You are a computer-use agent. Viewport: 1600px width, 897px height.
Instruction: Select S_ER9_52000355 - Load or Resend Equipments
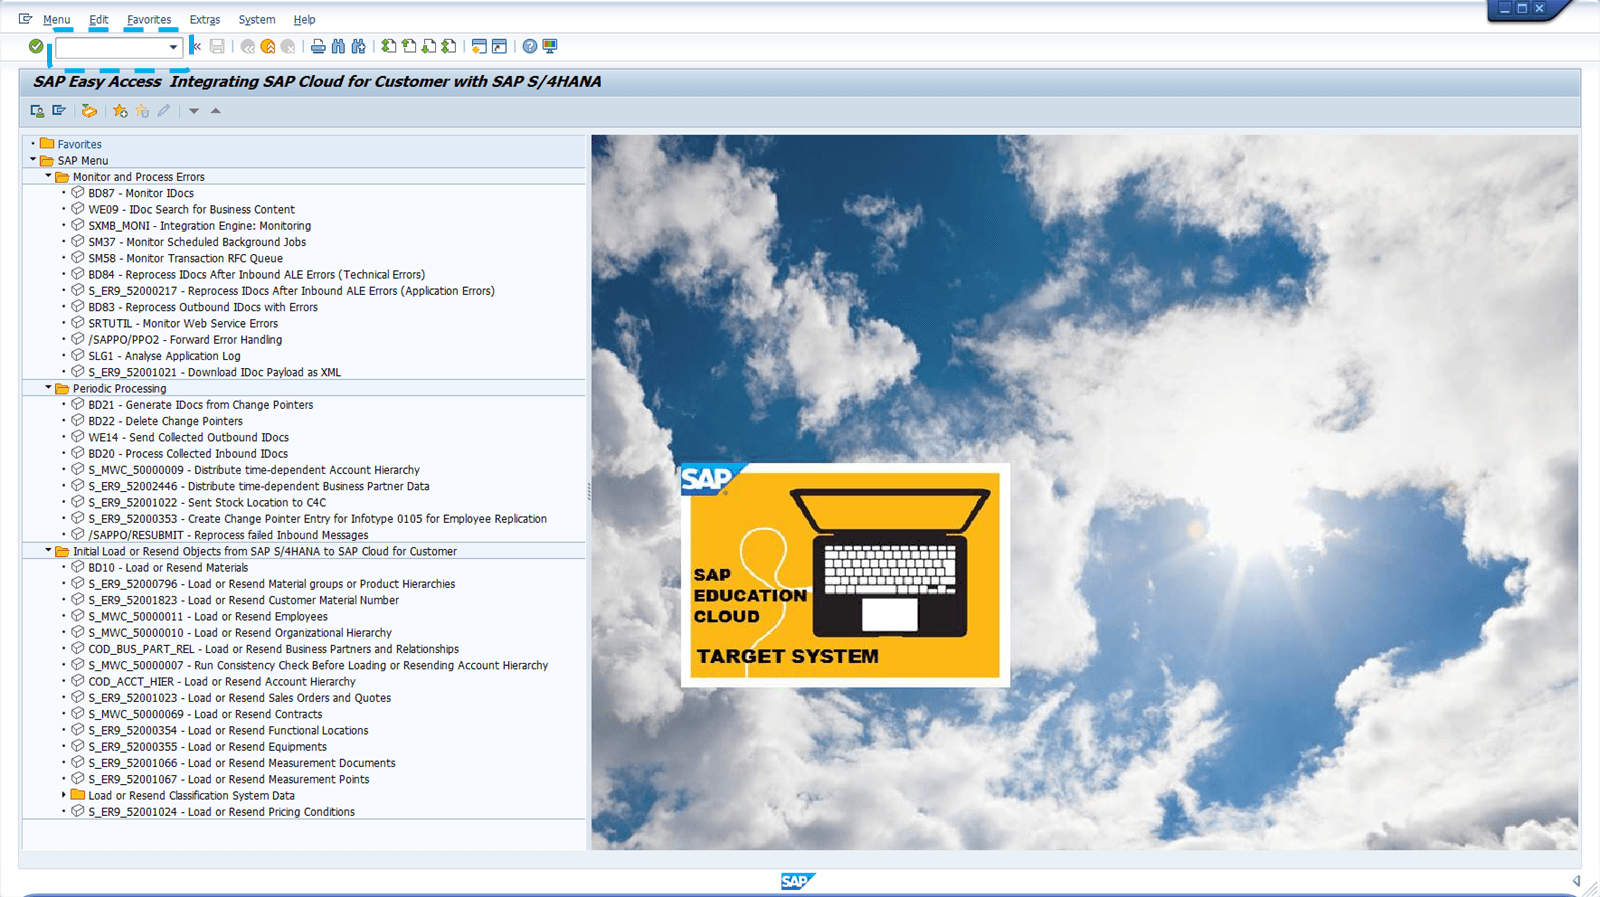(207, 747)
